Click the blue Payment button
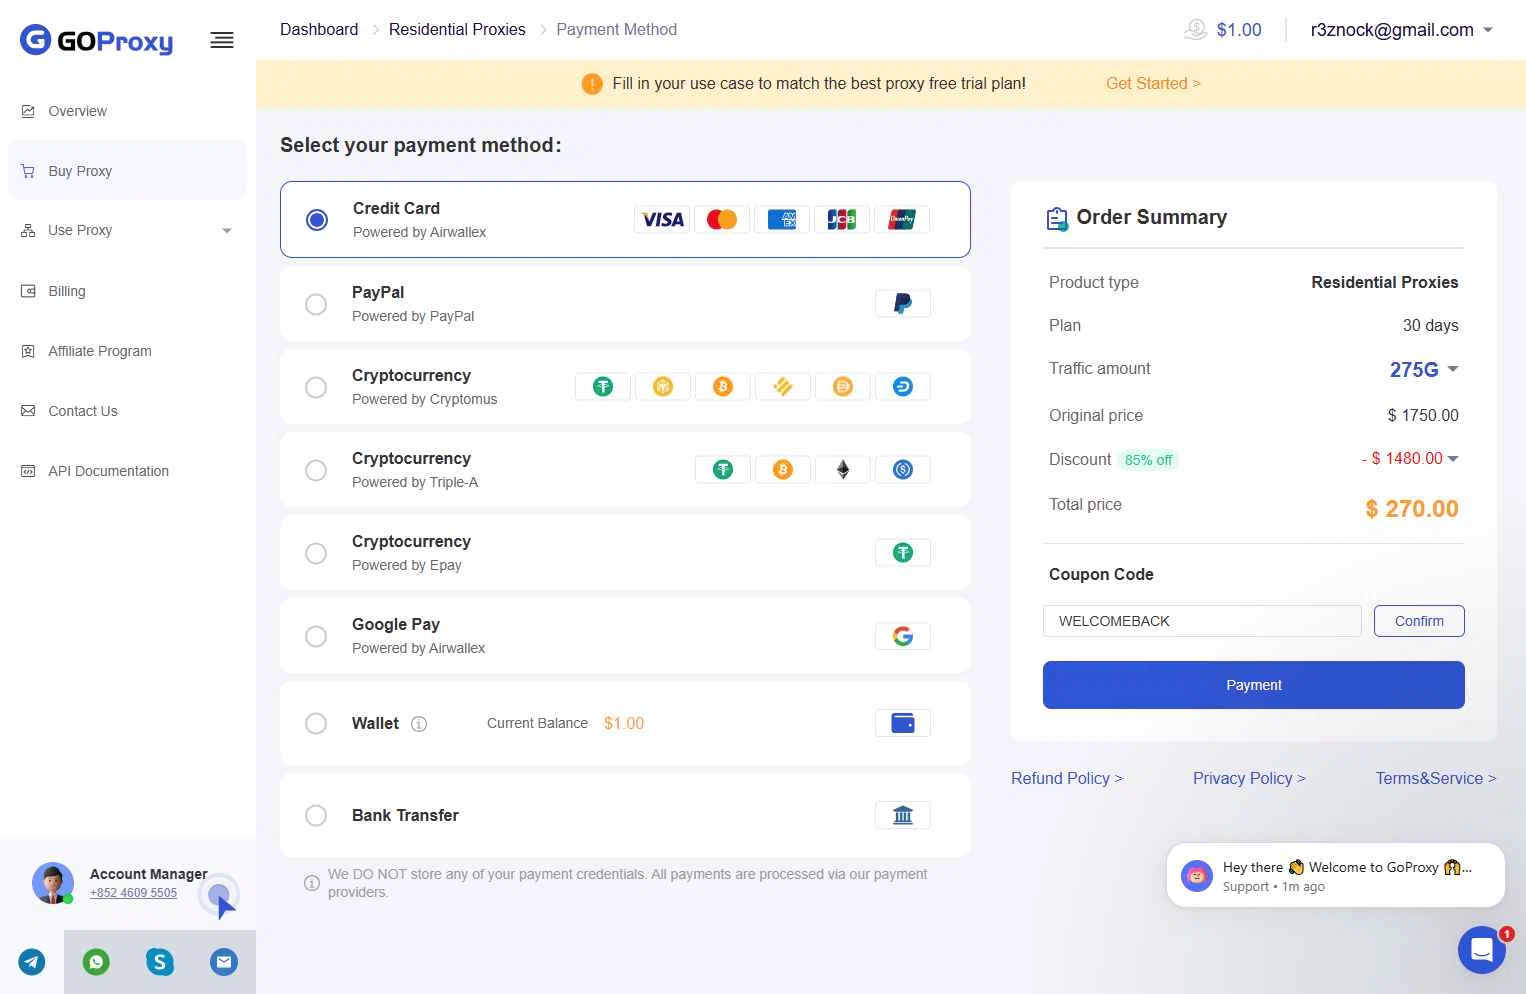This screenshot has width=1526, height=994. (1253, 685)
